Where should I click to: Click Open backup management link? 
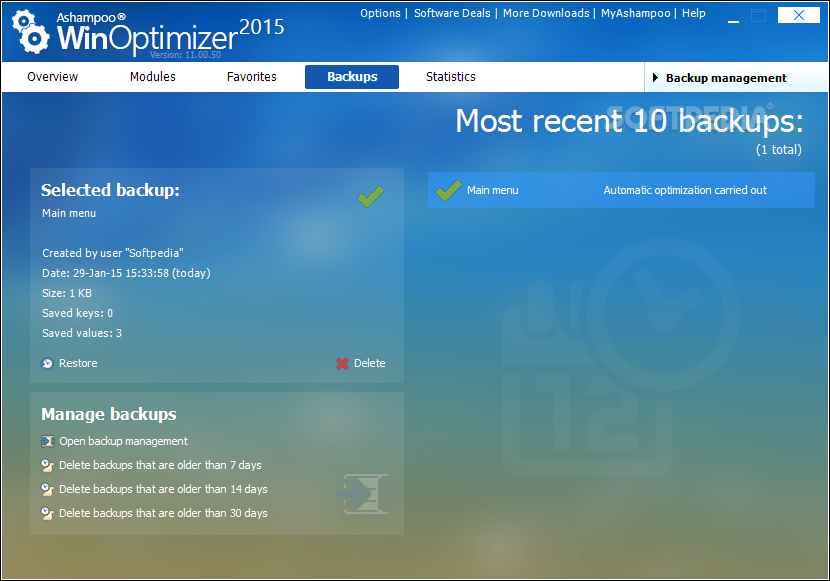pos(123,441)
